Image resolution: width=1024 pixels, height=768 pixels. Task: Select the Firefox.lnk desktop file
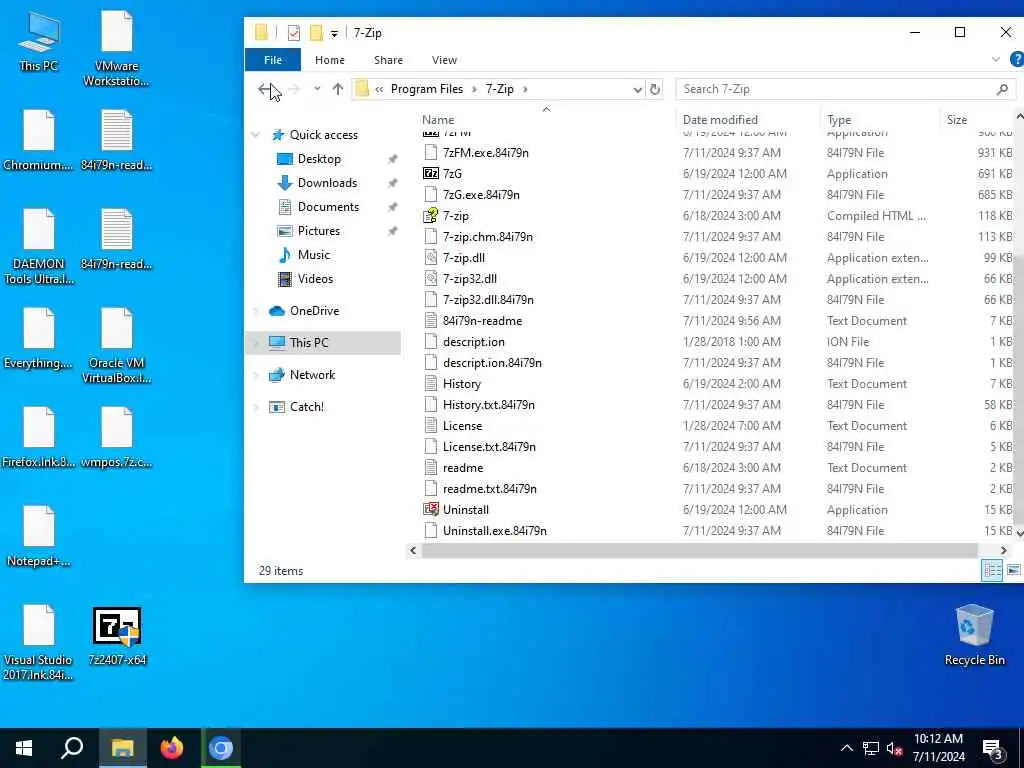(x=39, y=438)
